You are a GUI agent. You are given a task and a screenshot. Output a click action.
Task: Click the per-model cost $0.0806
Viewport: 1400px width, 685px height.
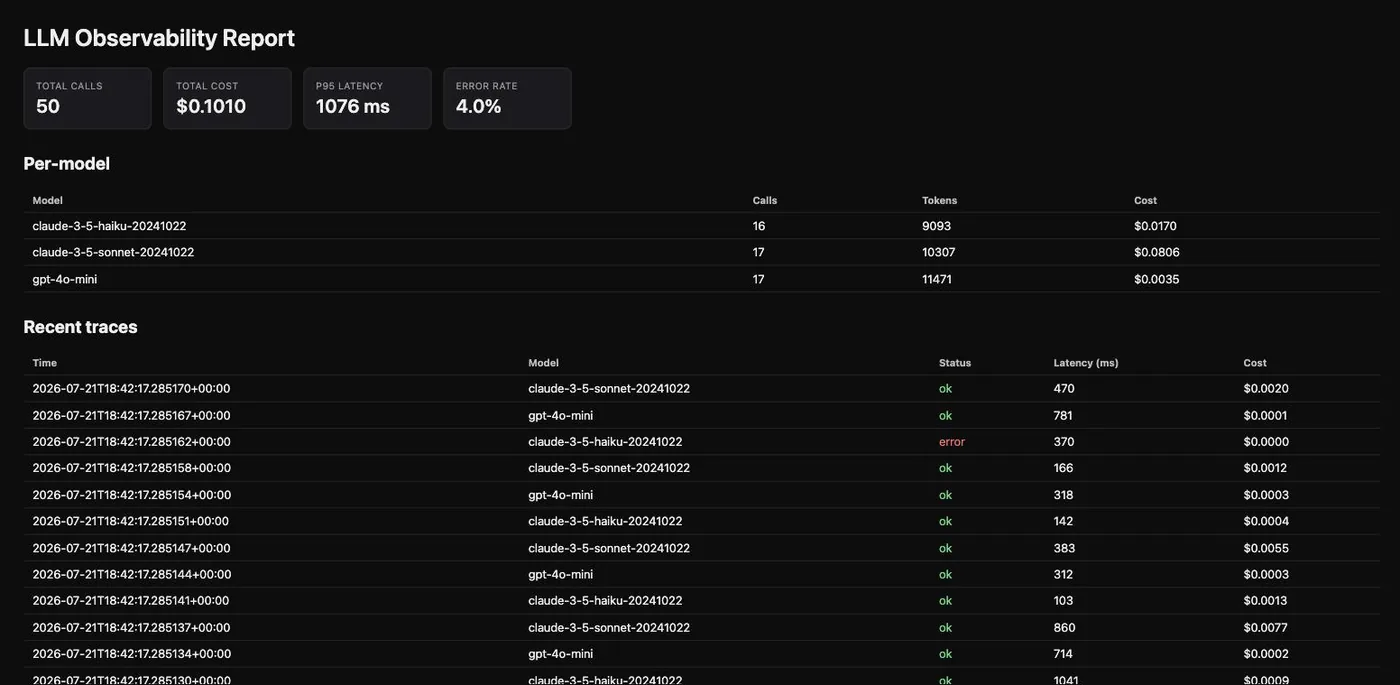click(x=1157, y=252)
